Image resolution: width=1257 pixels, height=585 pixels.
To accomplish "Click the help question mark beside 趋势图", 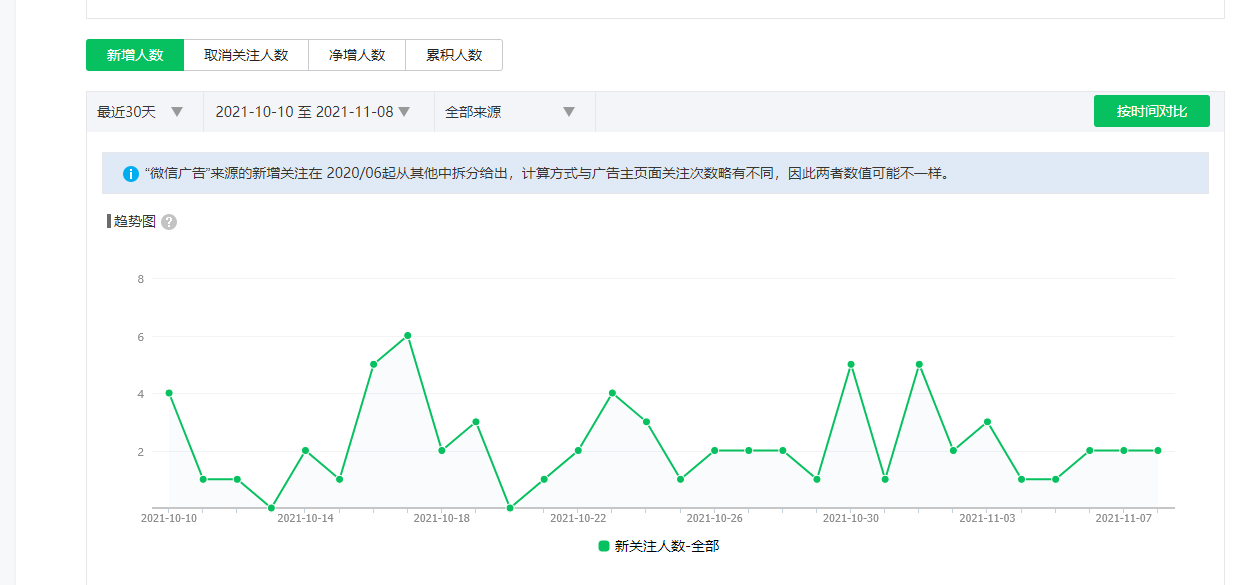I will coord(169,222).
